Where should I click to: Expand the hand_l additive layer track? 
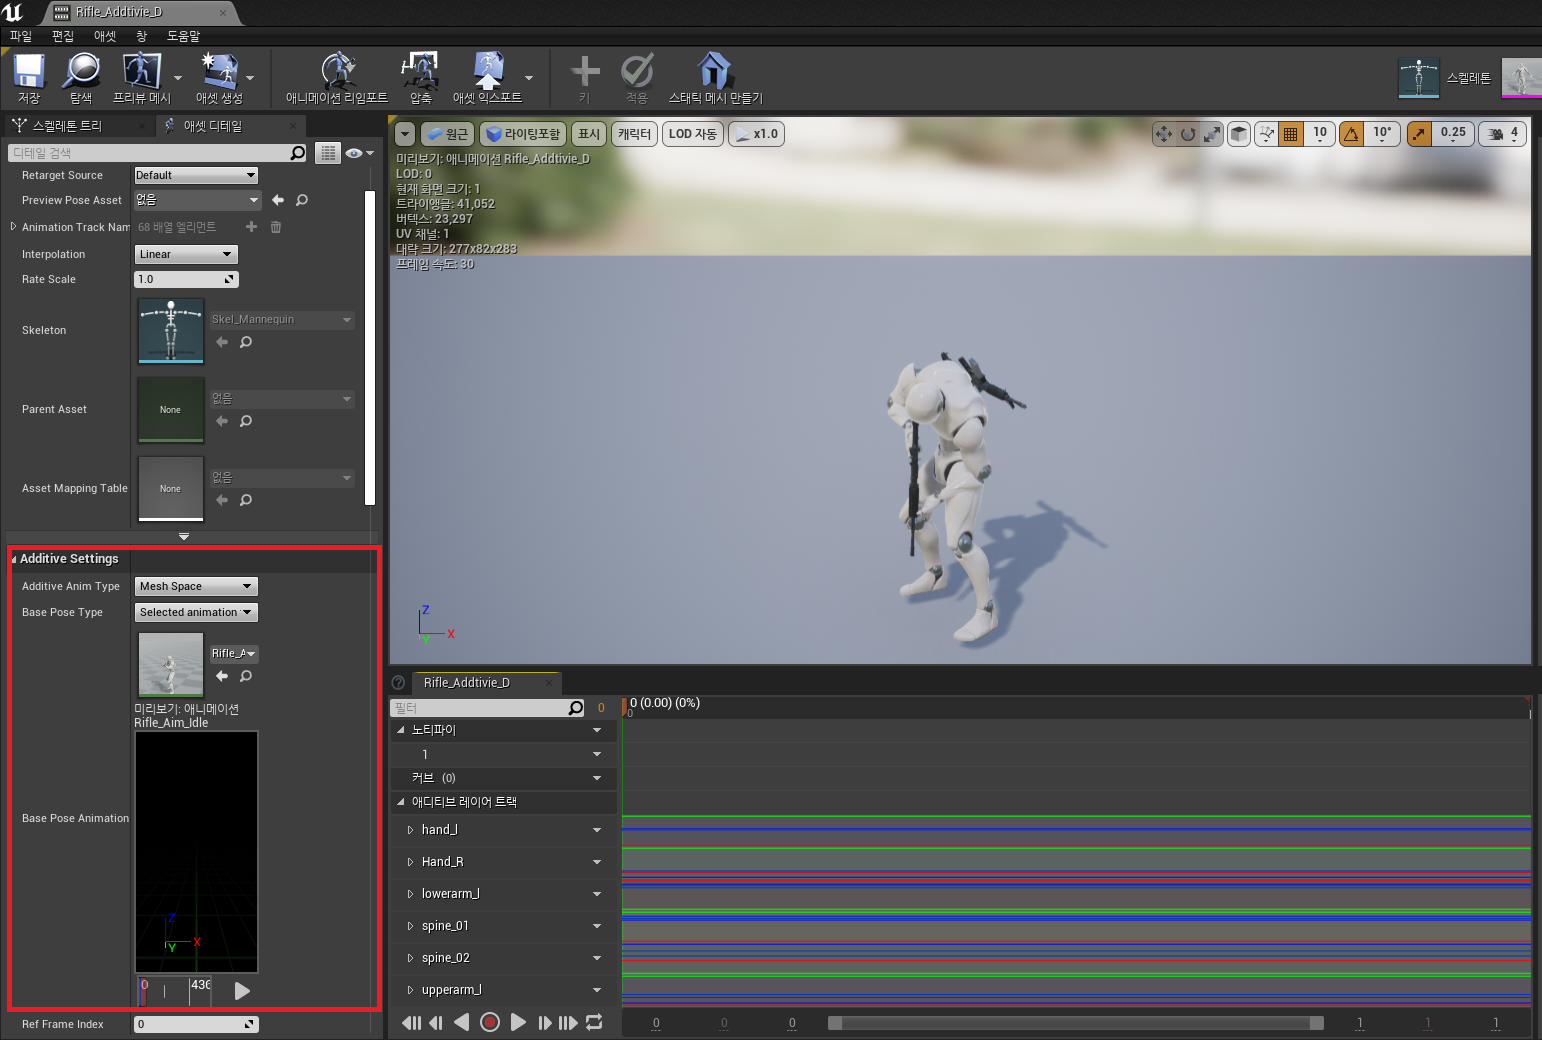coord(410,830)
